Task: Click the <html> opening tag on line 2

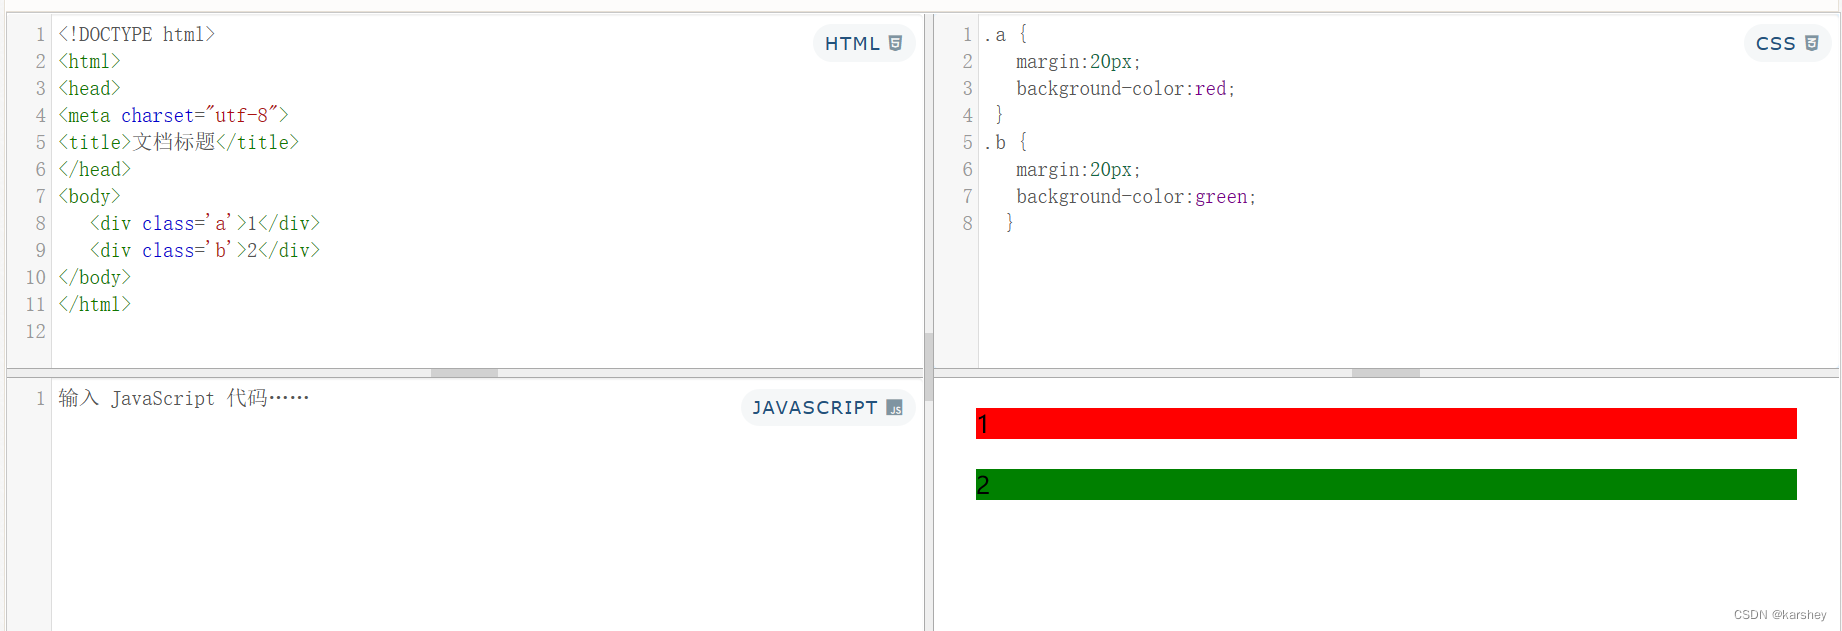Action: [x=89, y=61]
